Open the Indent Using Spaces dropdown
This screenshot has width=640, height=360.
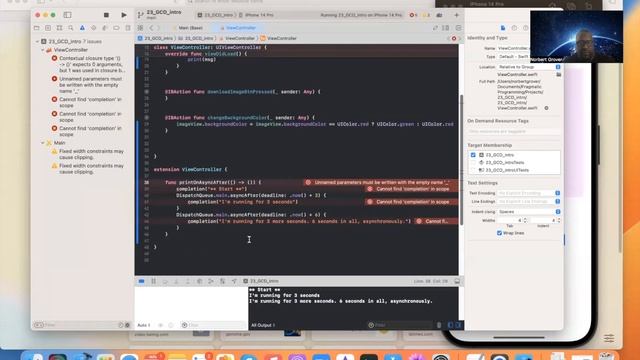(x=529, y=212)
